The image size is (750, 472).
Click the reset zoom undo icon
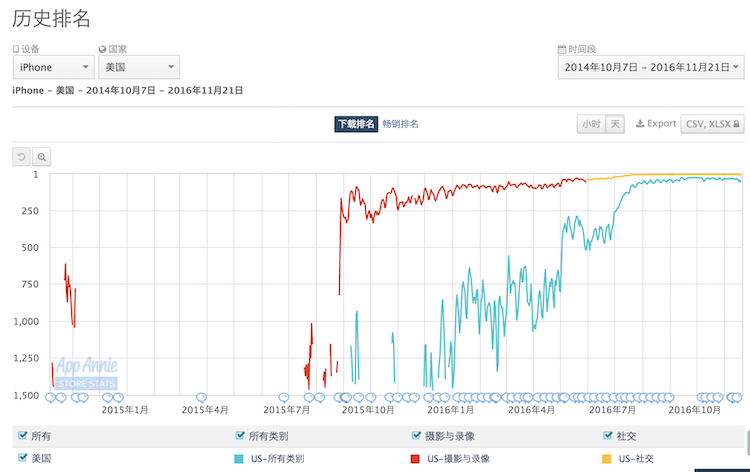[21, 156]
